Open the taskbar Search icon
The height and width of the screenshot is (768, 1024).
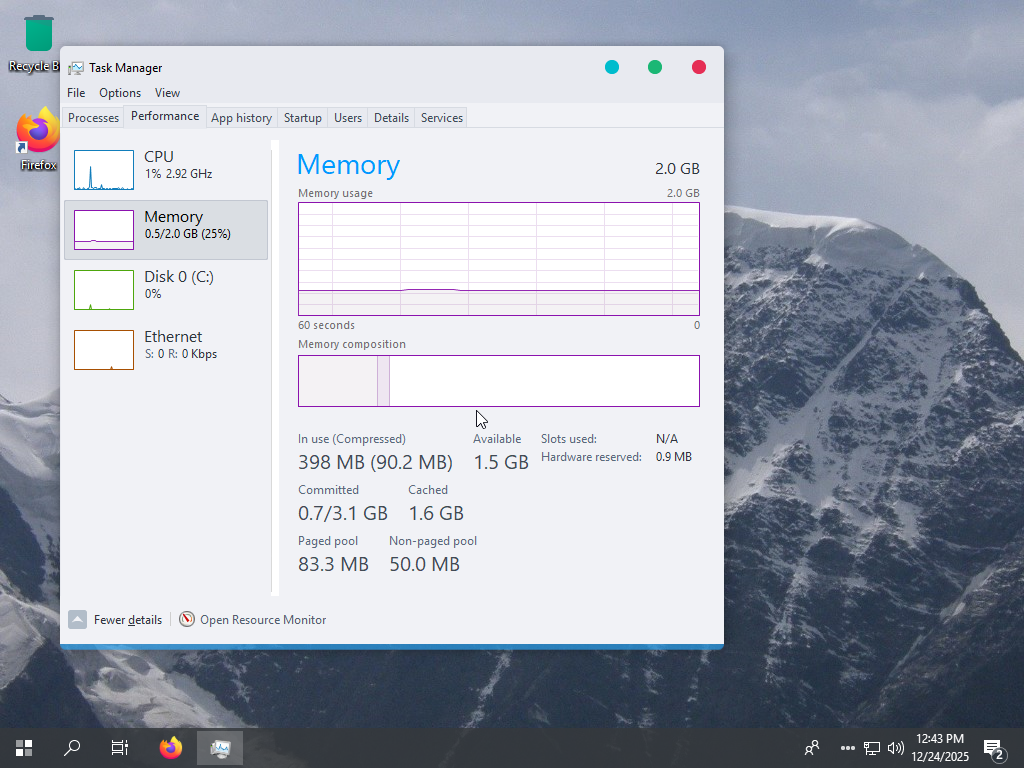click(x=72, y=747)
